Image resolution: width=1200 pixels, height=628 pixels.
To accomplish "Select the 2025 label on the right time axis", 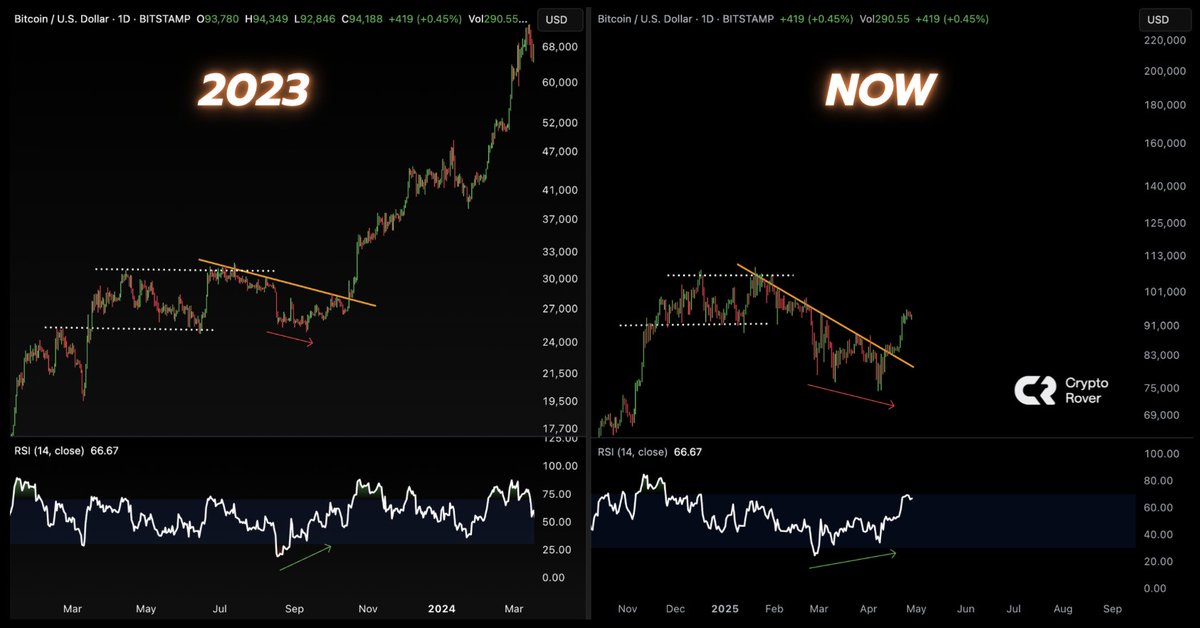I will pyautogui.click(x=725, y=608).
